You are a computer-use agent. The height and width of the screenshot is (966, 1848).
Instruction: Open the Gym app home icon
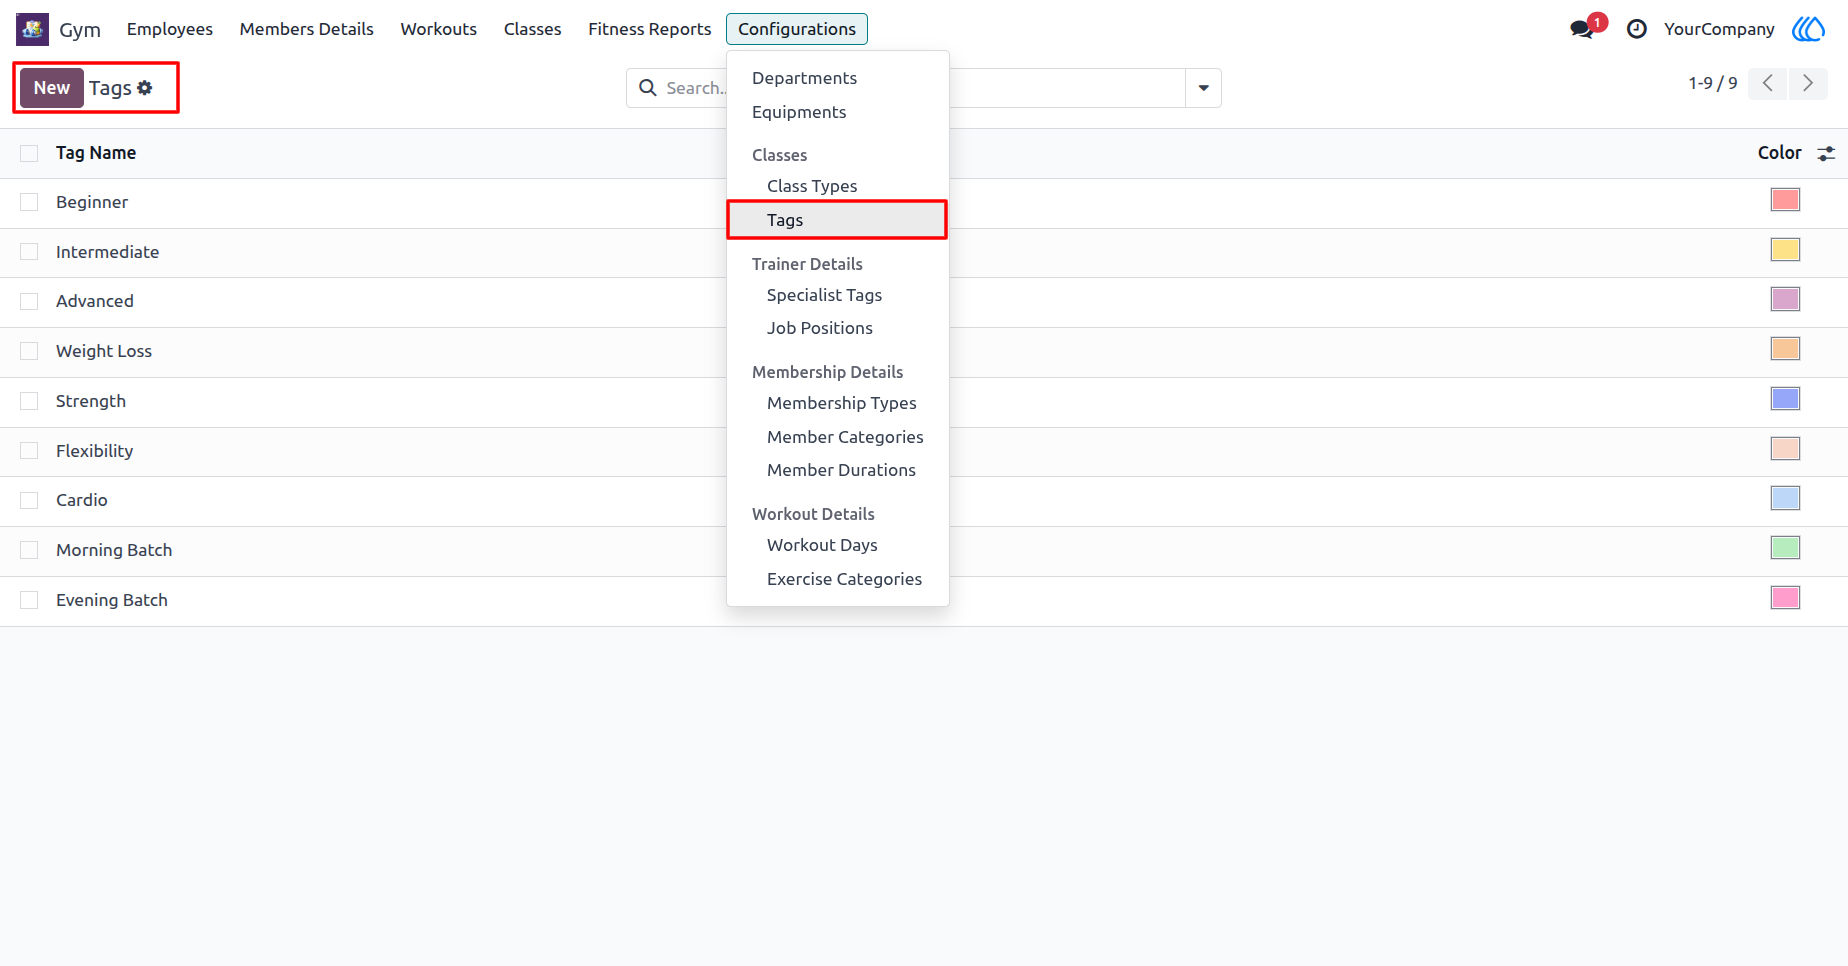tap(32, 29)
